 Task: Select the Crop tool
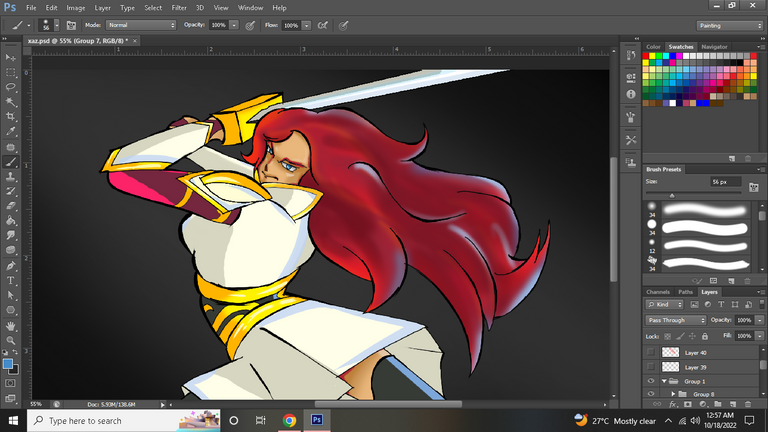click(10, 117)
